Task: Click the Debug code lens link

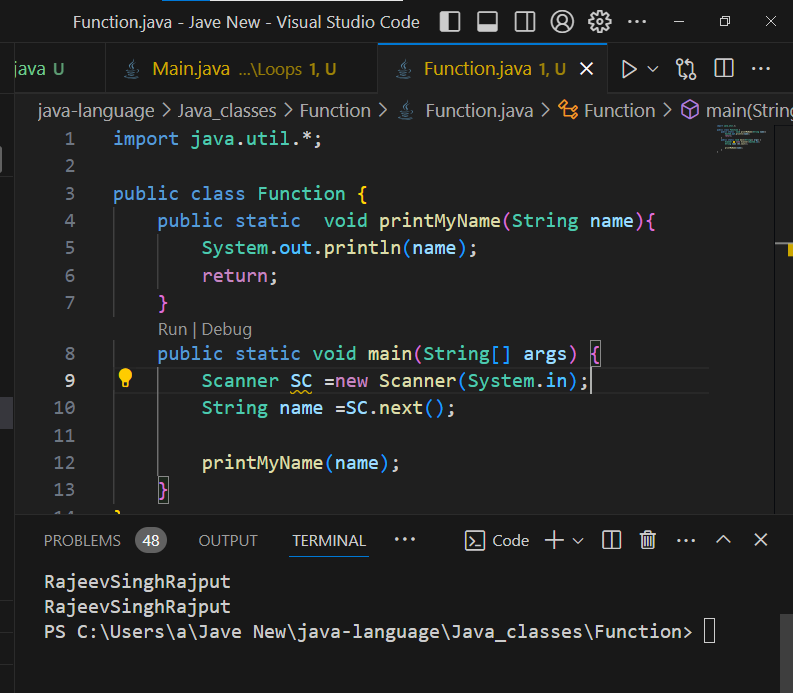Action: point(227,329)
